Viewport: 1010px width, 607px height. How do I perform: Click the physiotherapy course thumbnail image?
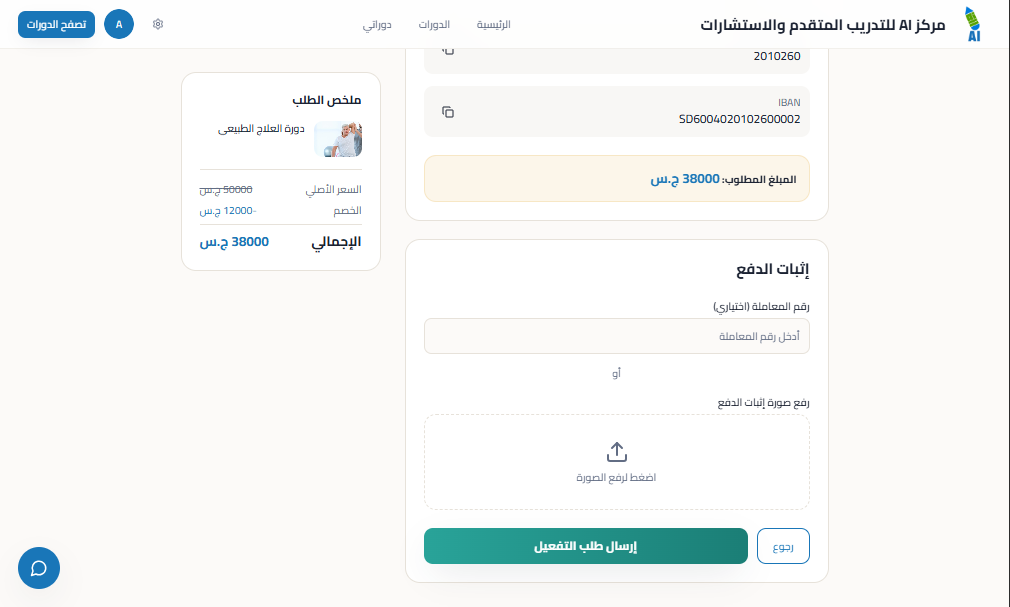pyautogui.click(x=338, y=139)
